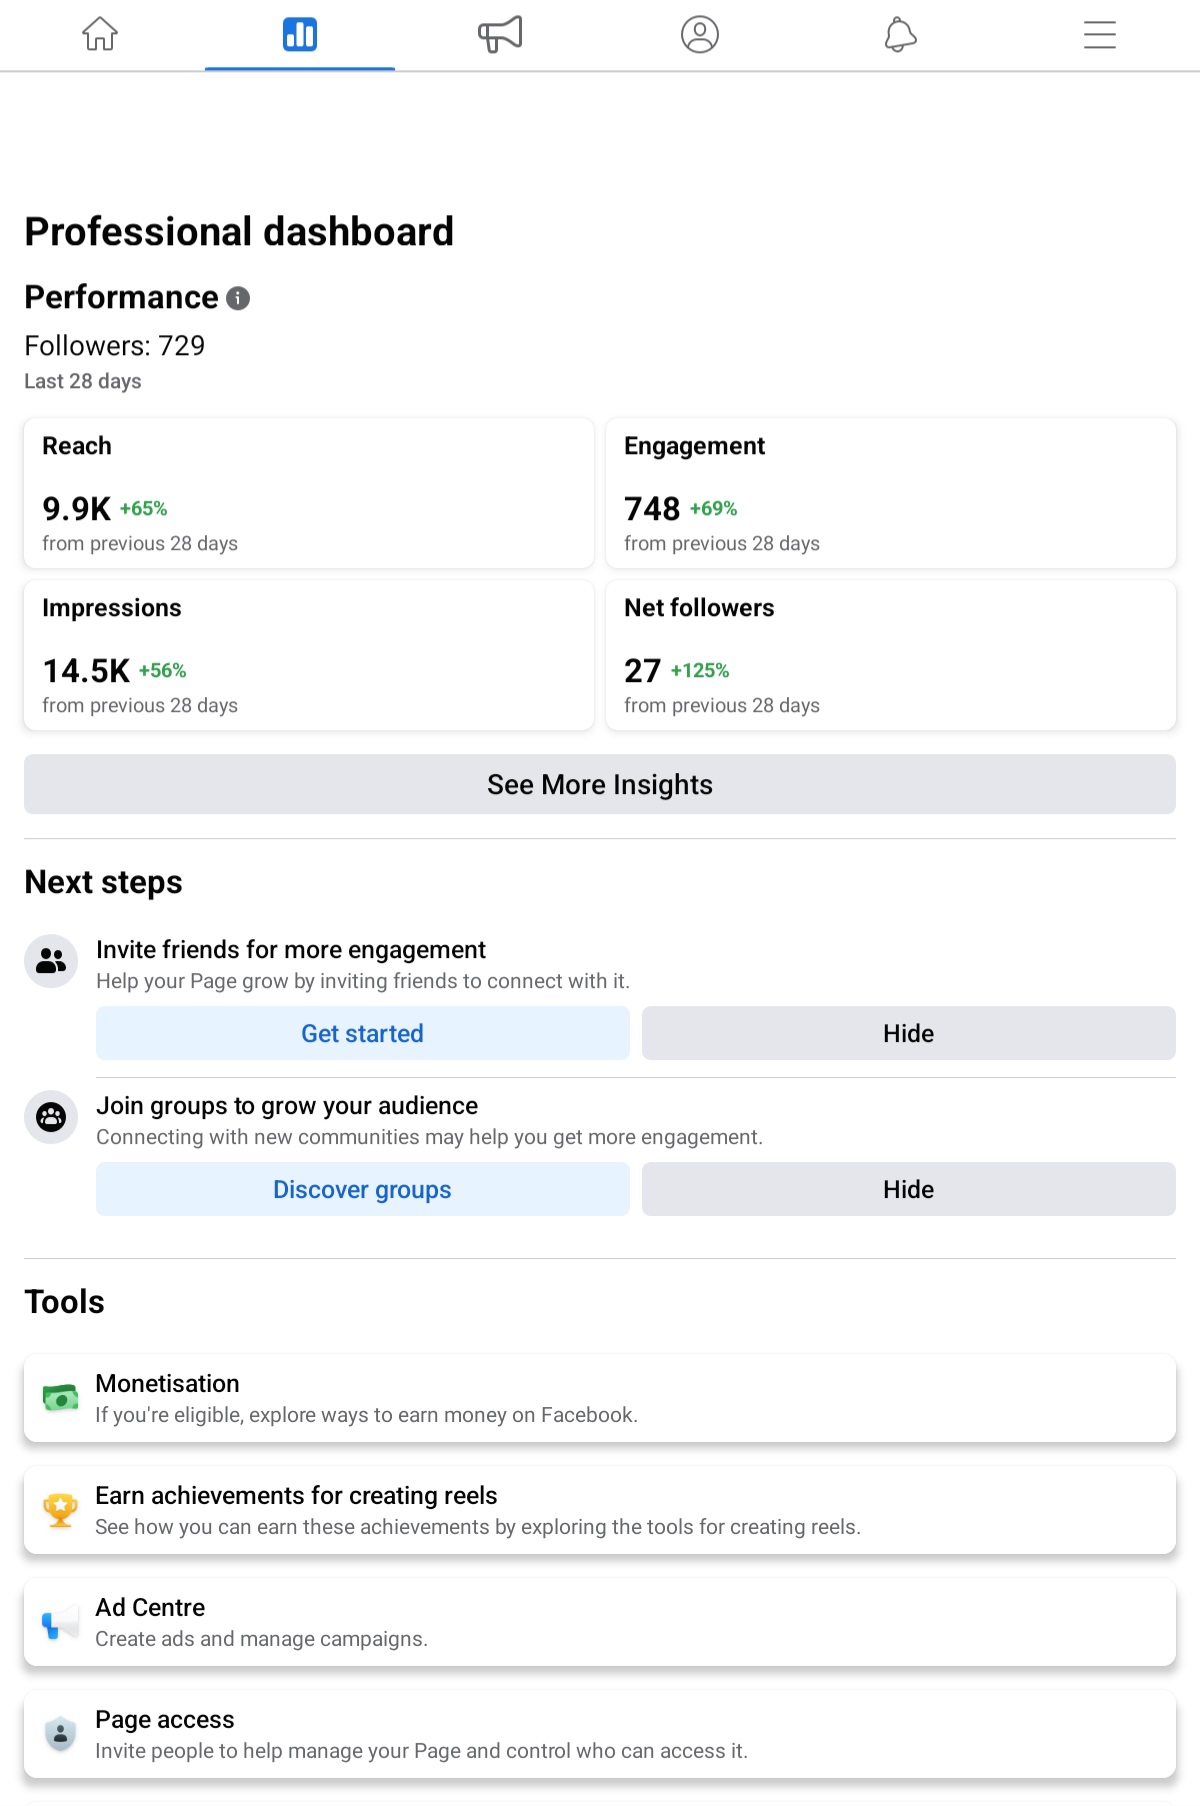This screenshot has height=1806, width=1200.
Task: Tap the Discover groups button
Action: tap(362, 1189)
